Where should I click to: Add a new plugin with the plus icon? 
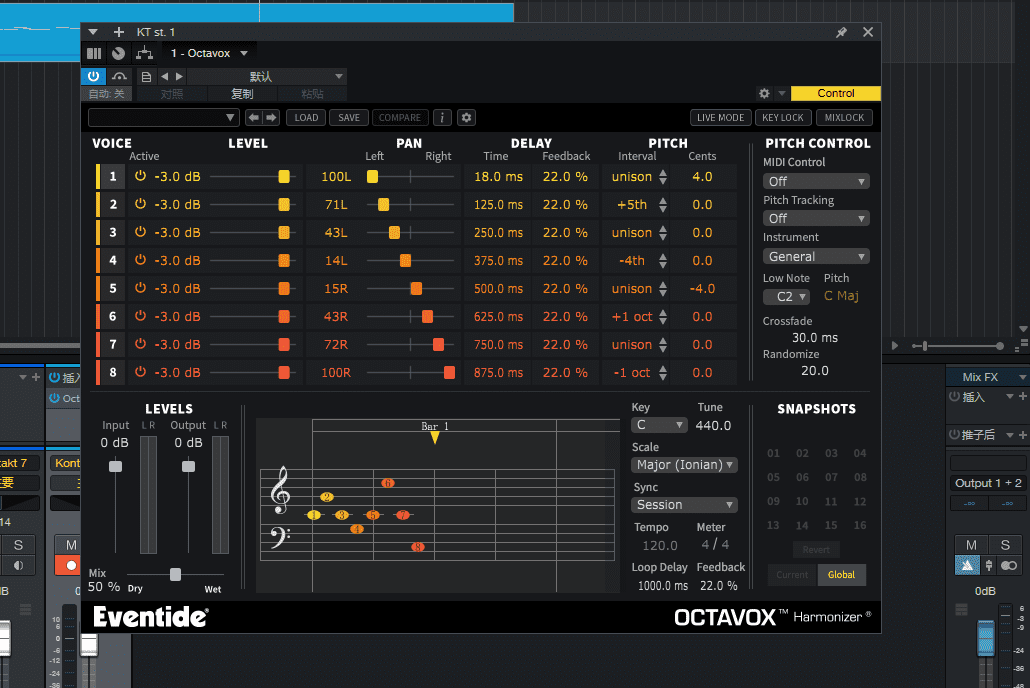[118, 32]
